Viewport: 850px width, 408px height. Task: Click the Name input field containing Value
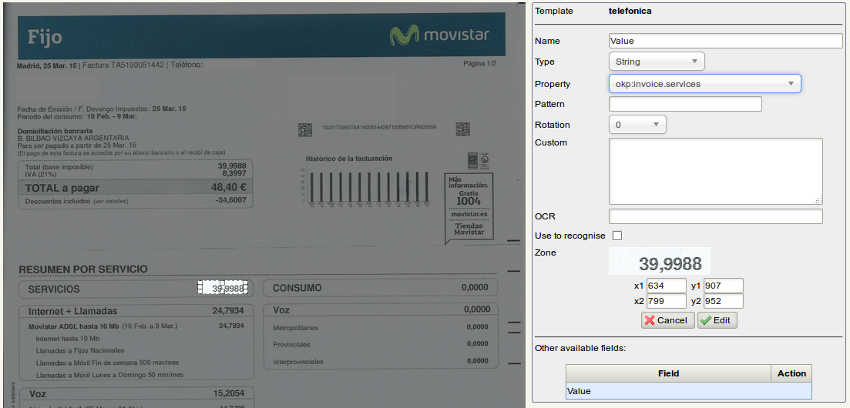(x=726, y=41)
